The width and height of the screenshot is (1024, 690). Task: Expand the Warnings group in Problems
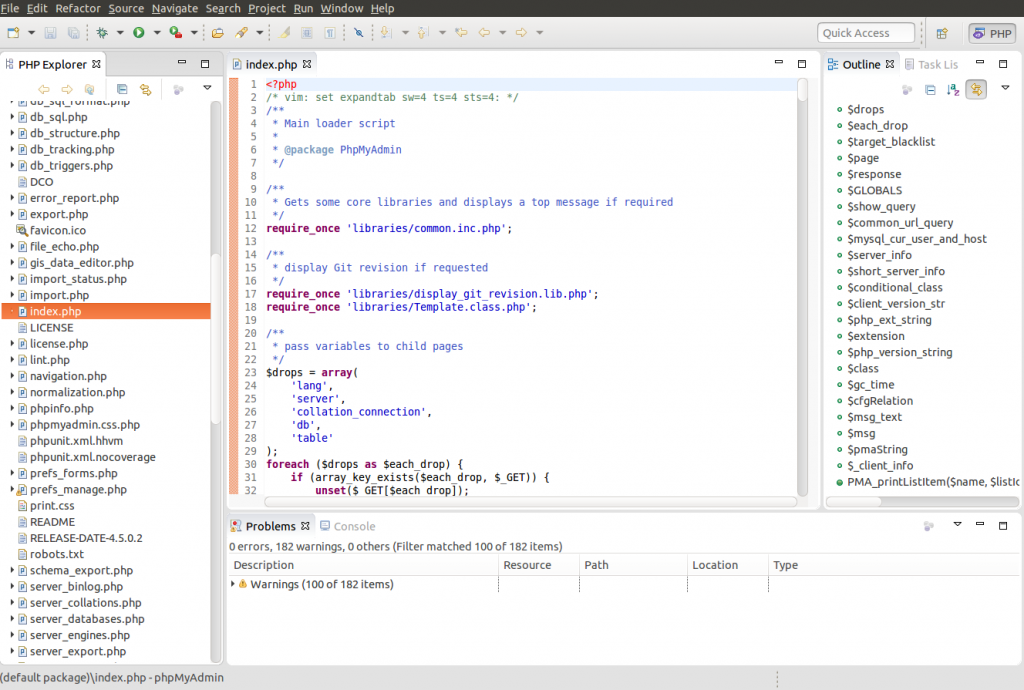[234, 584]
